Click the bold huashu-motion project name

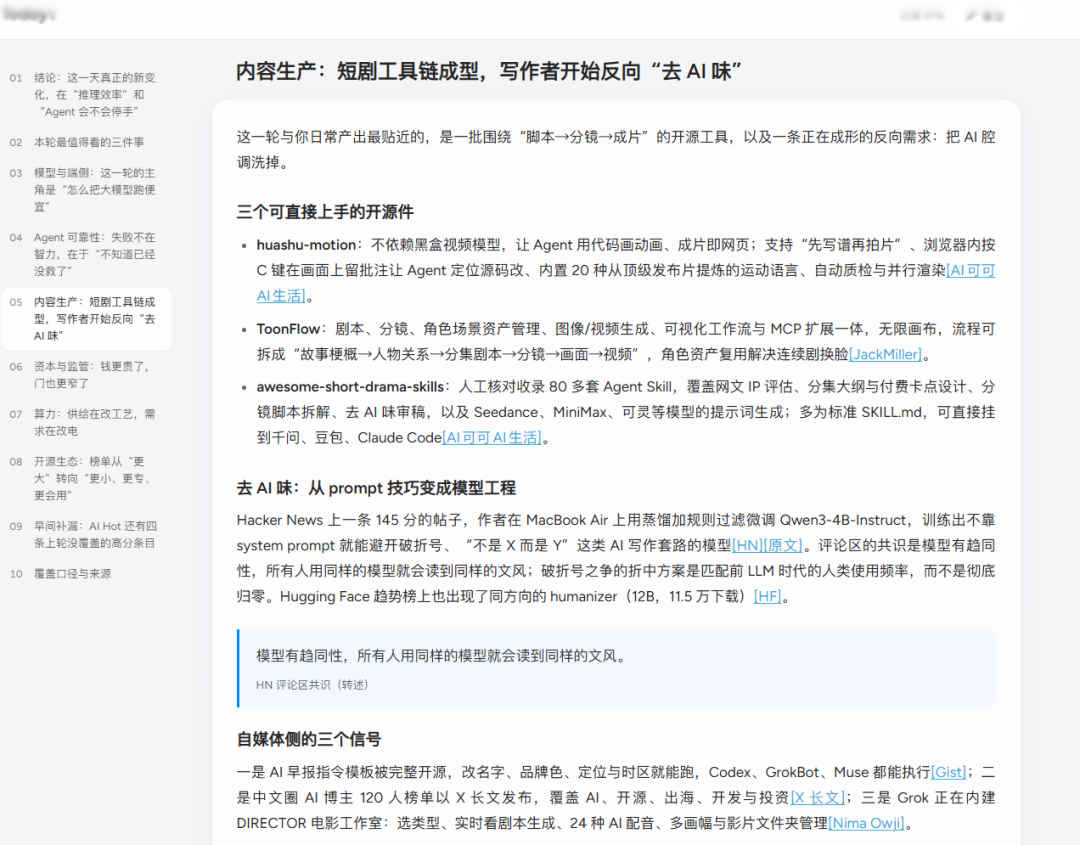coord(306,245)
